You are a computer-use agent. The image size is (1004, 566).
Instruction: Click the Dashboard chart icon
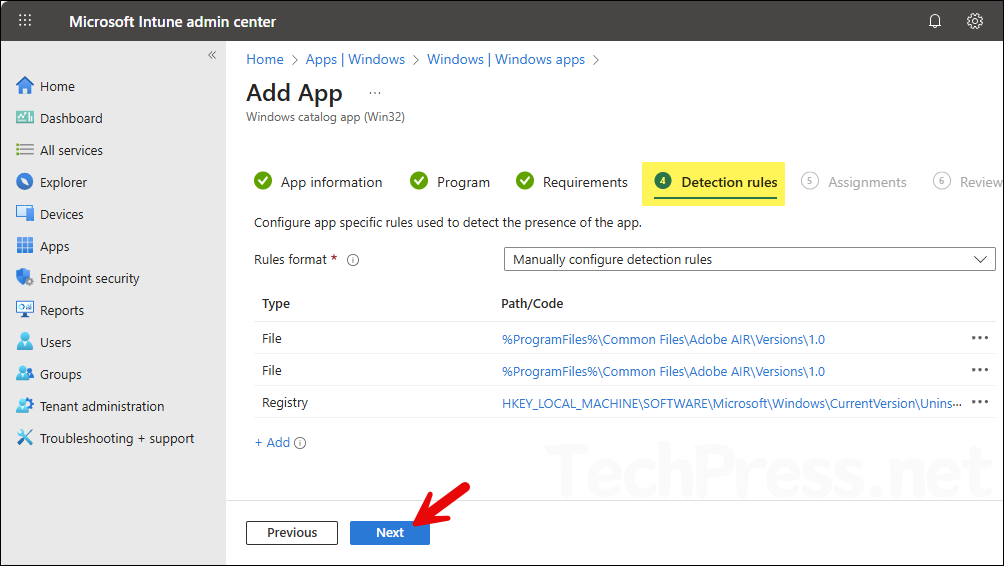tap(25, 117)
